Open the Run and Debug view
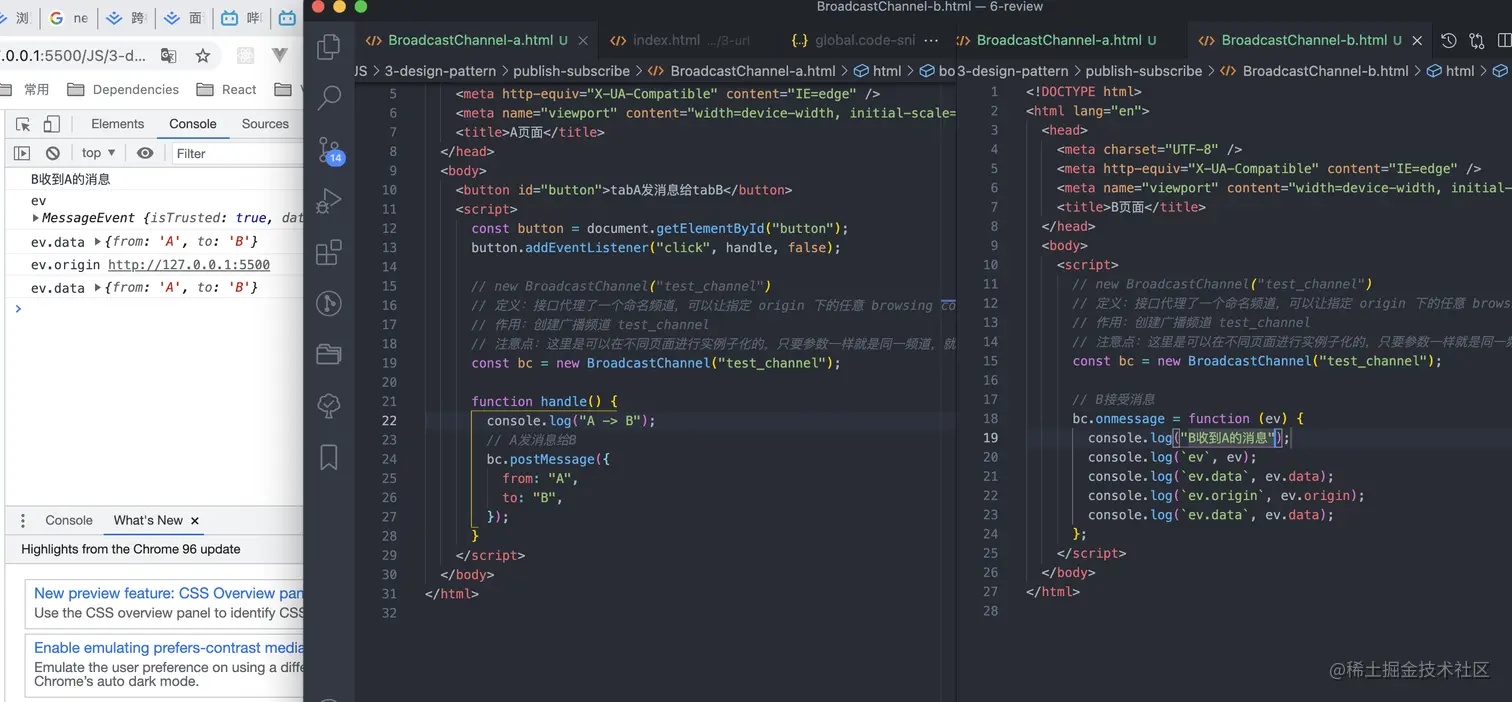This screenshot has height=702, width=1512. pyautogui.click(x=329, y=201)
